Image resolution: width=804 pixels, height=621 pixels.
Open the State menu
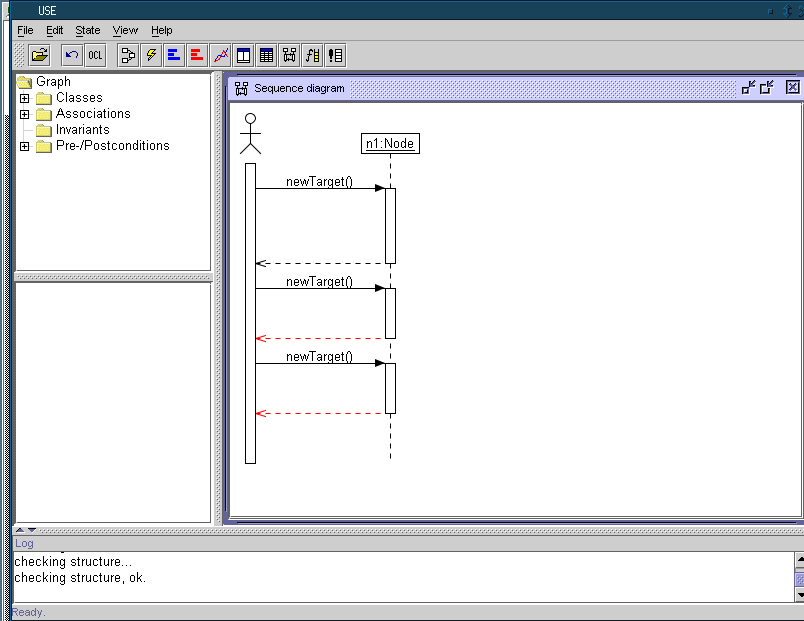pos(88,30)
